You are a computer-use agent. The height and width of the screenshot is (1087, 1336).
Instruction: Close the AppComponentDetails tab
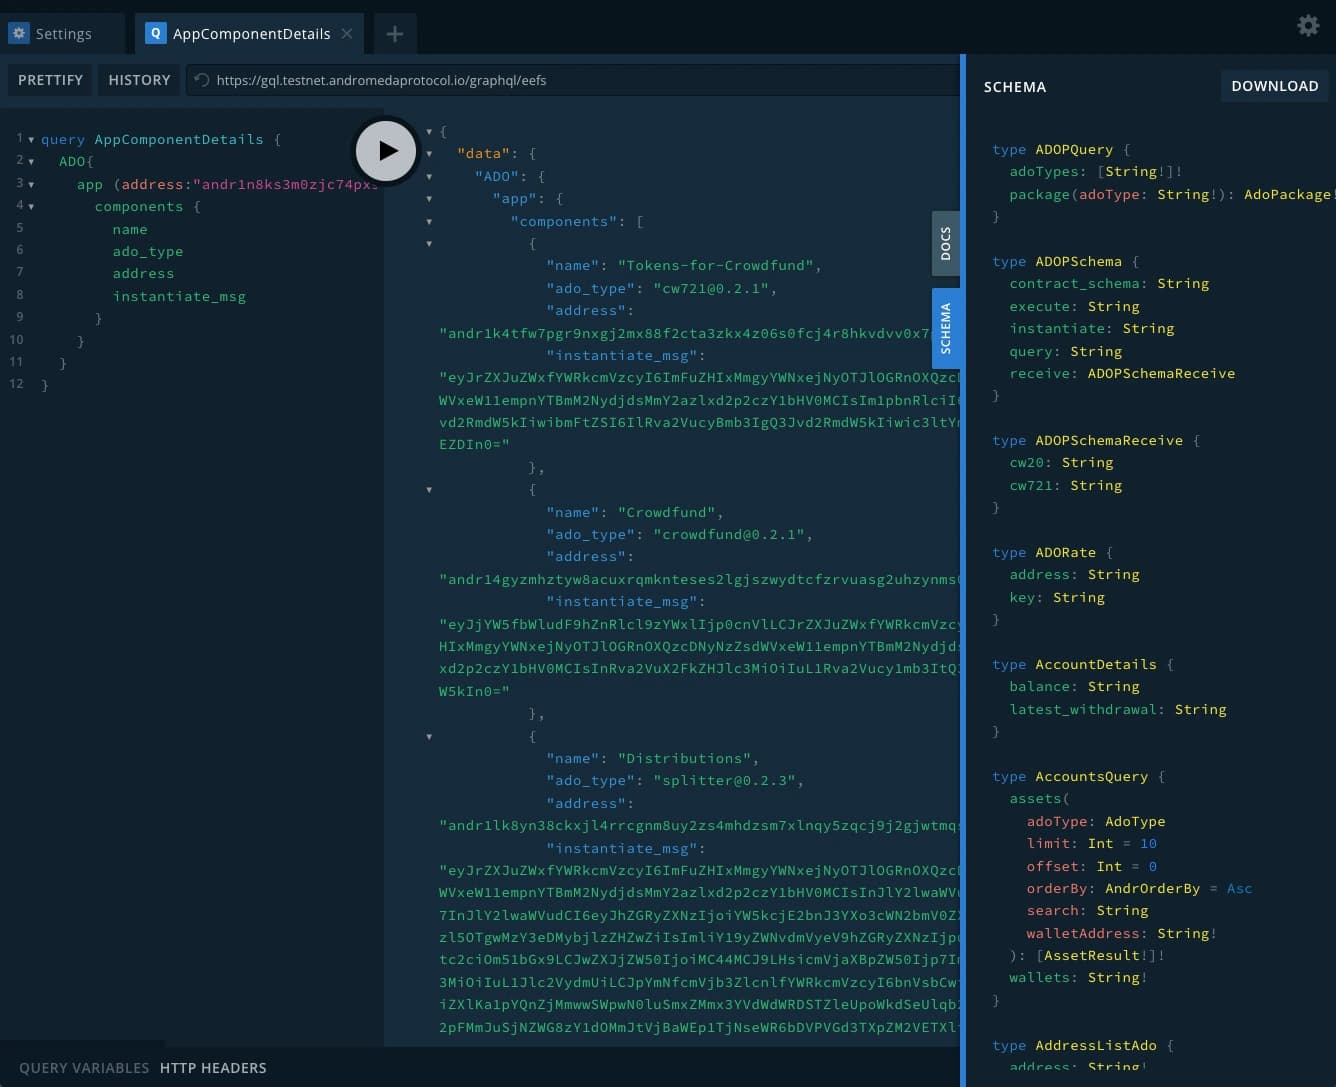click(x=347, y=34)
